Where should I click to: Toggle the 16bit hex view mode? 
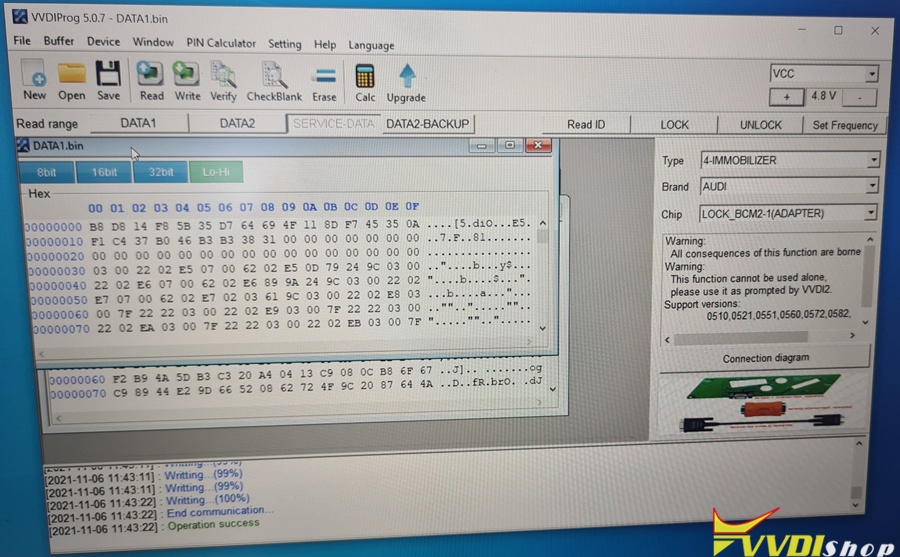pos(104,172)
